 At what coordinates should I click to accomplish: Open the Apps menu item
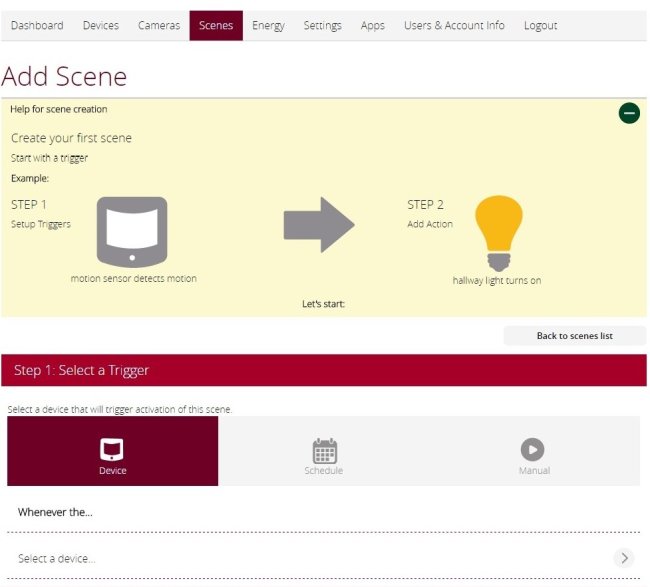point(372,26)
